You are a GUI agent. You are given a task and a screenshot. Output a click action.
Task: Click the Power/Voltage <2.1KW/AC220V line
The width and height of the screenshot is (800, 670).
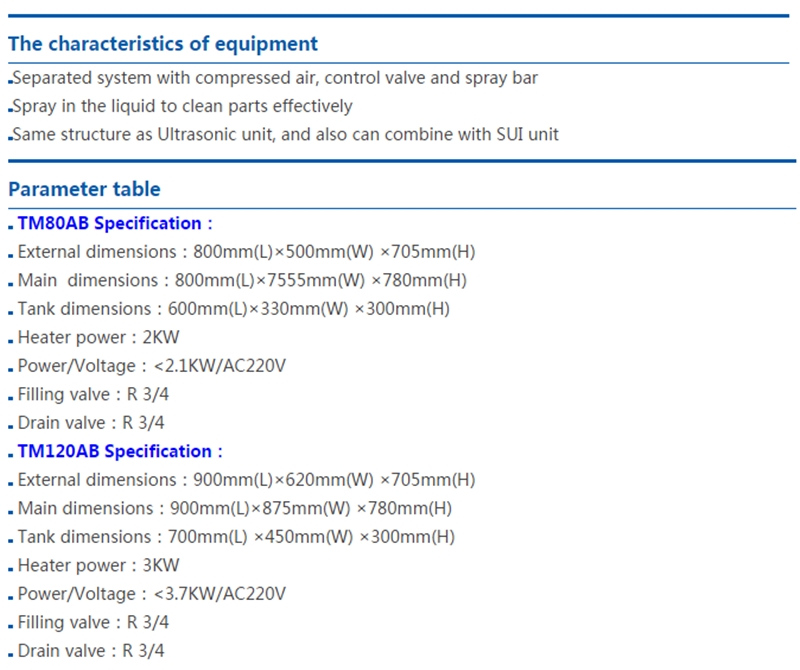point(152,366)
